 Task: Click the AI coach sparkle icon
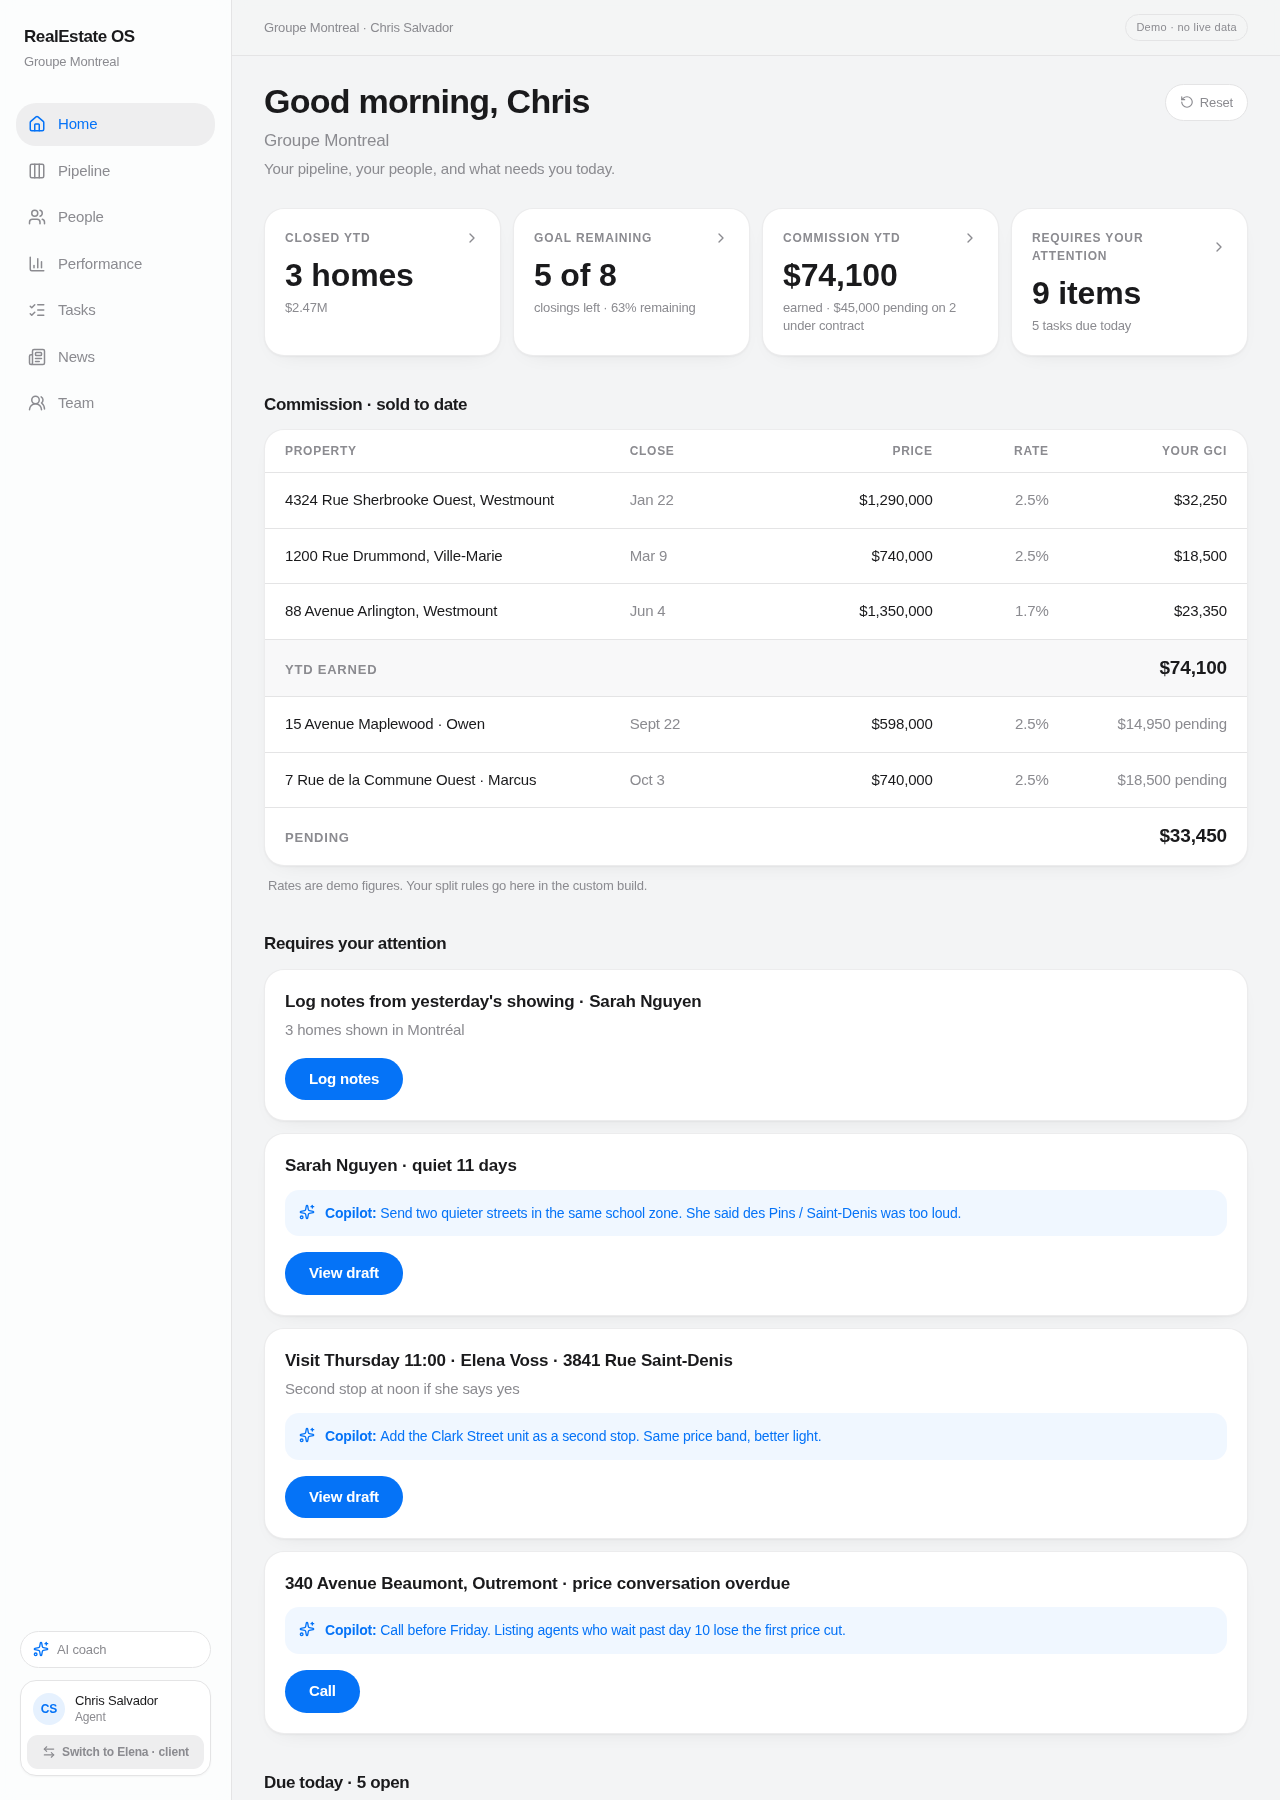pos(41,1649)
